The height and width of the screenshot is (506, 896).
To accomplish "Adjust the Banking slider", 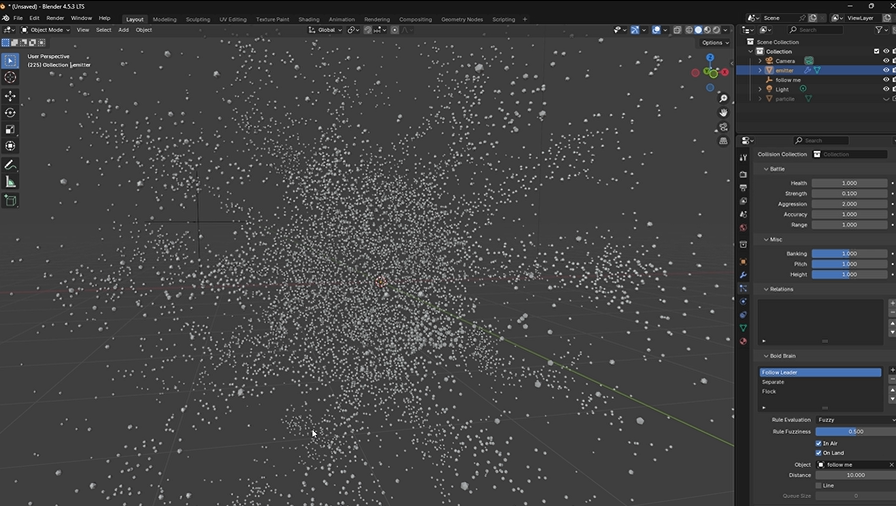I will point(849,254).
